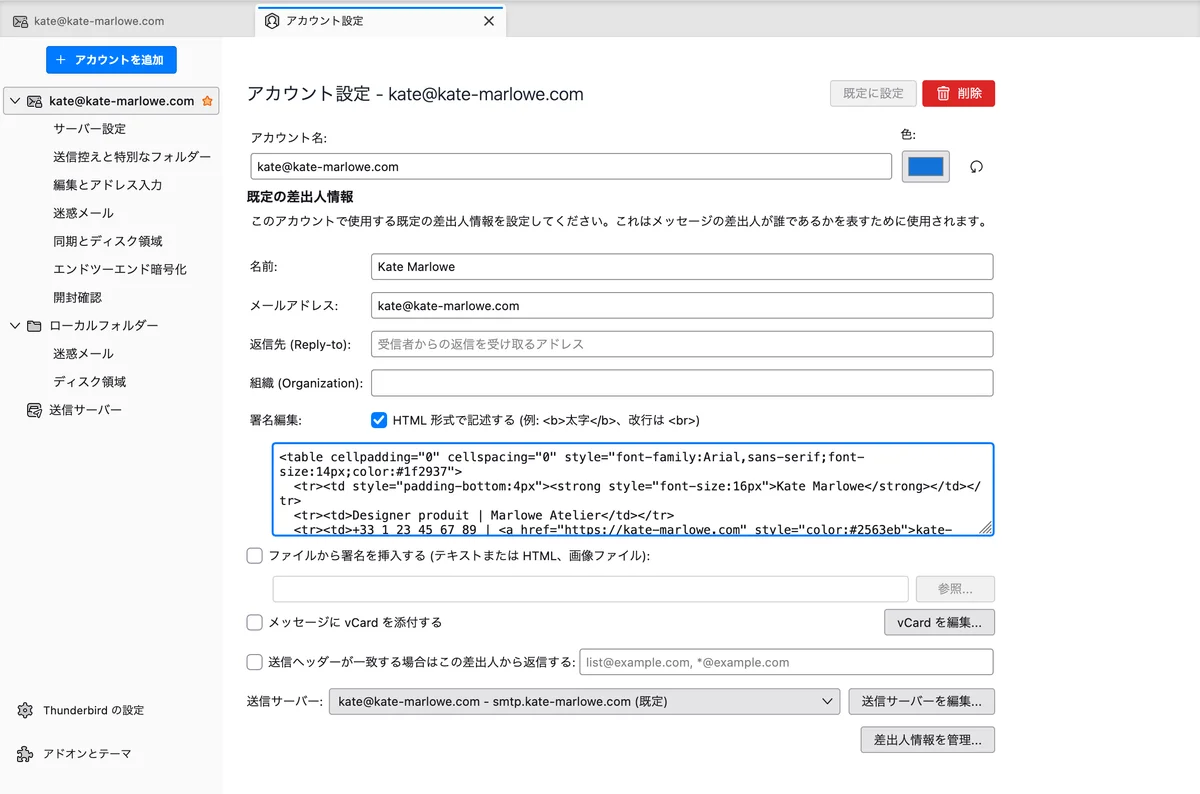Click the list@example.com header match field
Screen dimensions: 1200x794
pos(786,662)
